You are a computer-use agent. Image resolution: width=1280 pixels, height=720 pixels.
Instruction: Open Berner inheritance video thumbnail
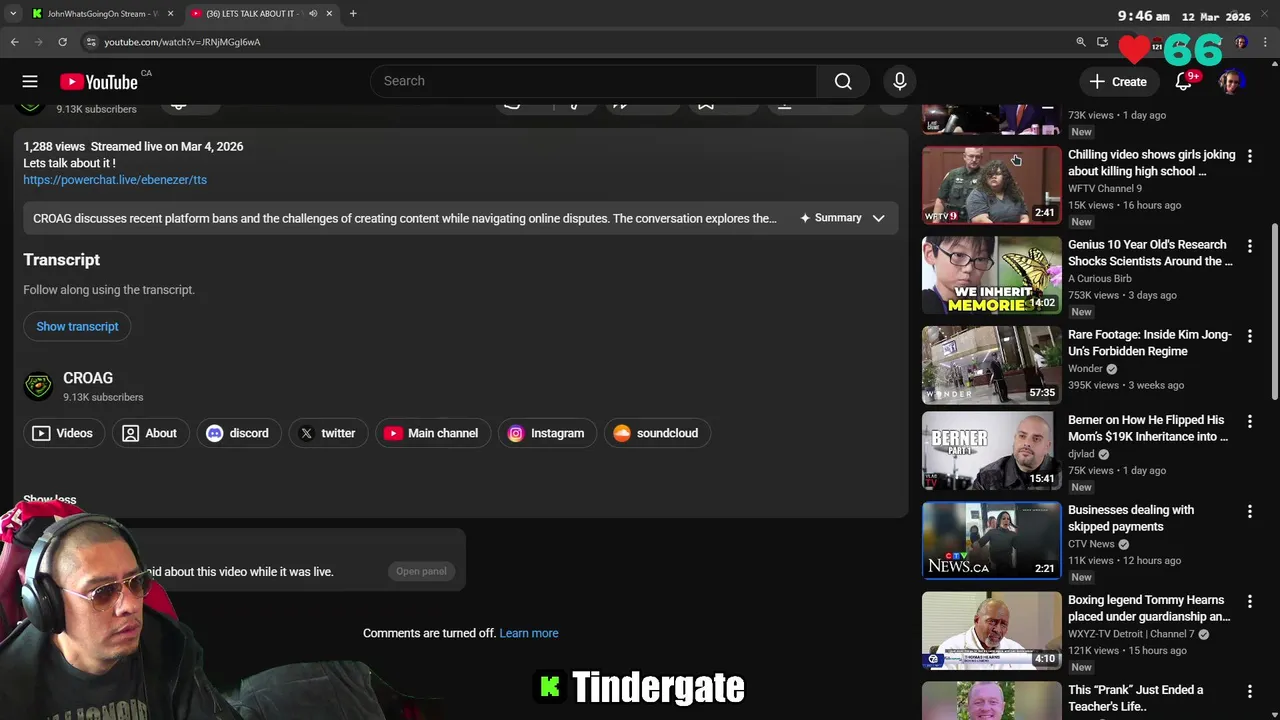pos(991,450)
